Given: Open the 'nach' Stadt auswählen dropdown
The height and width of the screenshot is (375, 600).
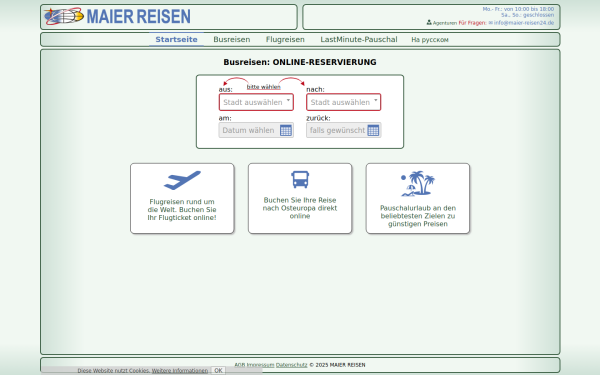Looking at the screenshot, I should (x=344, y=102).
